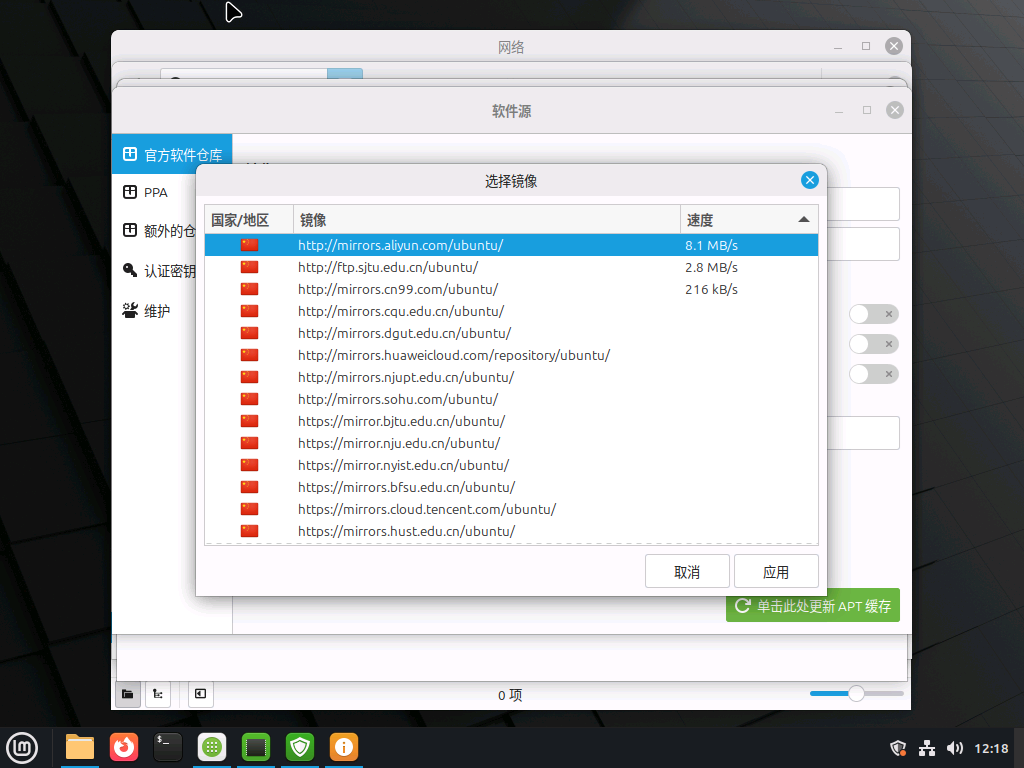This screenshot has width=1024, height=768.
Task: Select the mirrors.aliyun.com mirror row
Action: (511, 245)
